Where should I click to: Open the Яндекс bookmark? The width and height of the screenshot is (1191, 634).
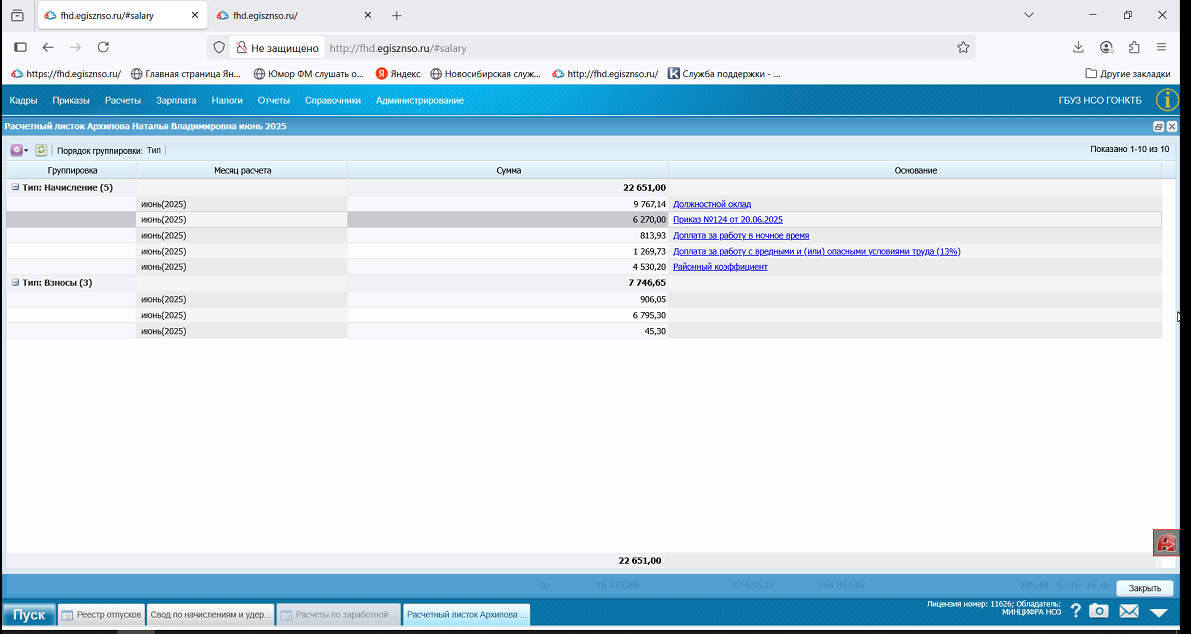(398, 74)
